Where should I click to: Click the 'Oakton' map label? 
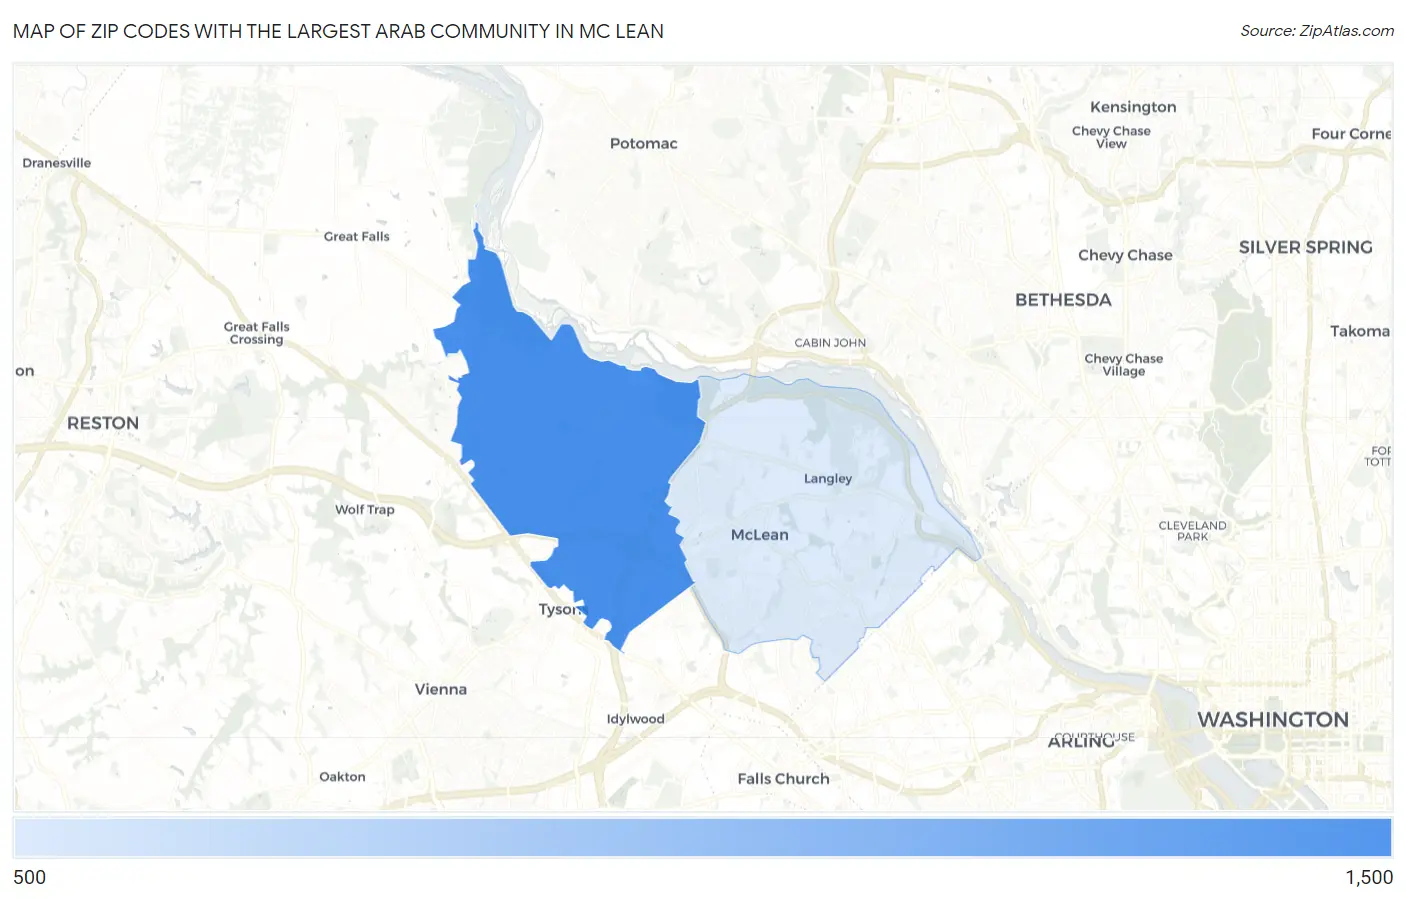[x=342, y=777]
